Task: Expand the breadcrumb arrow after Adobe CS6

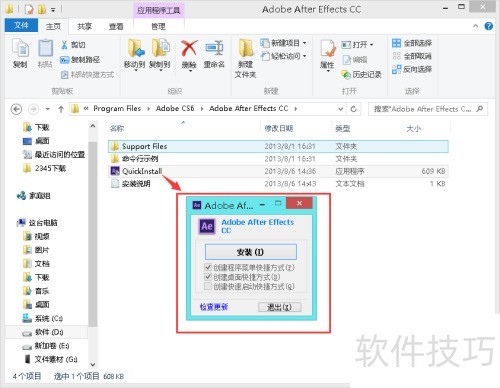Action: click(x=202, y=109)
